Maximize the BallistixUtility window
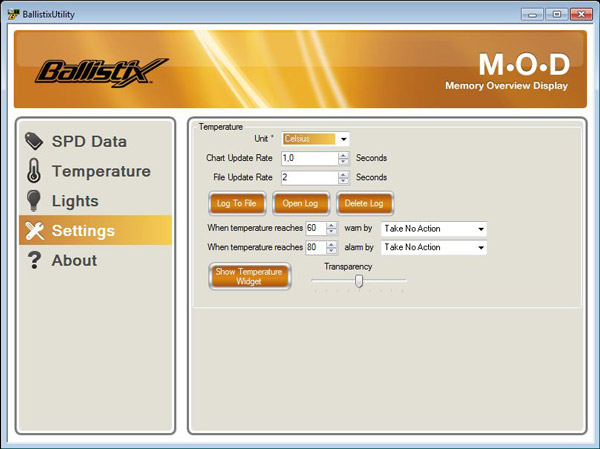 [557, 15]
